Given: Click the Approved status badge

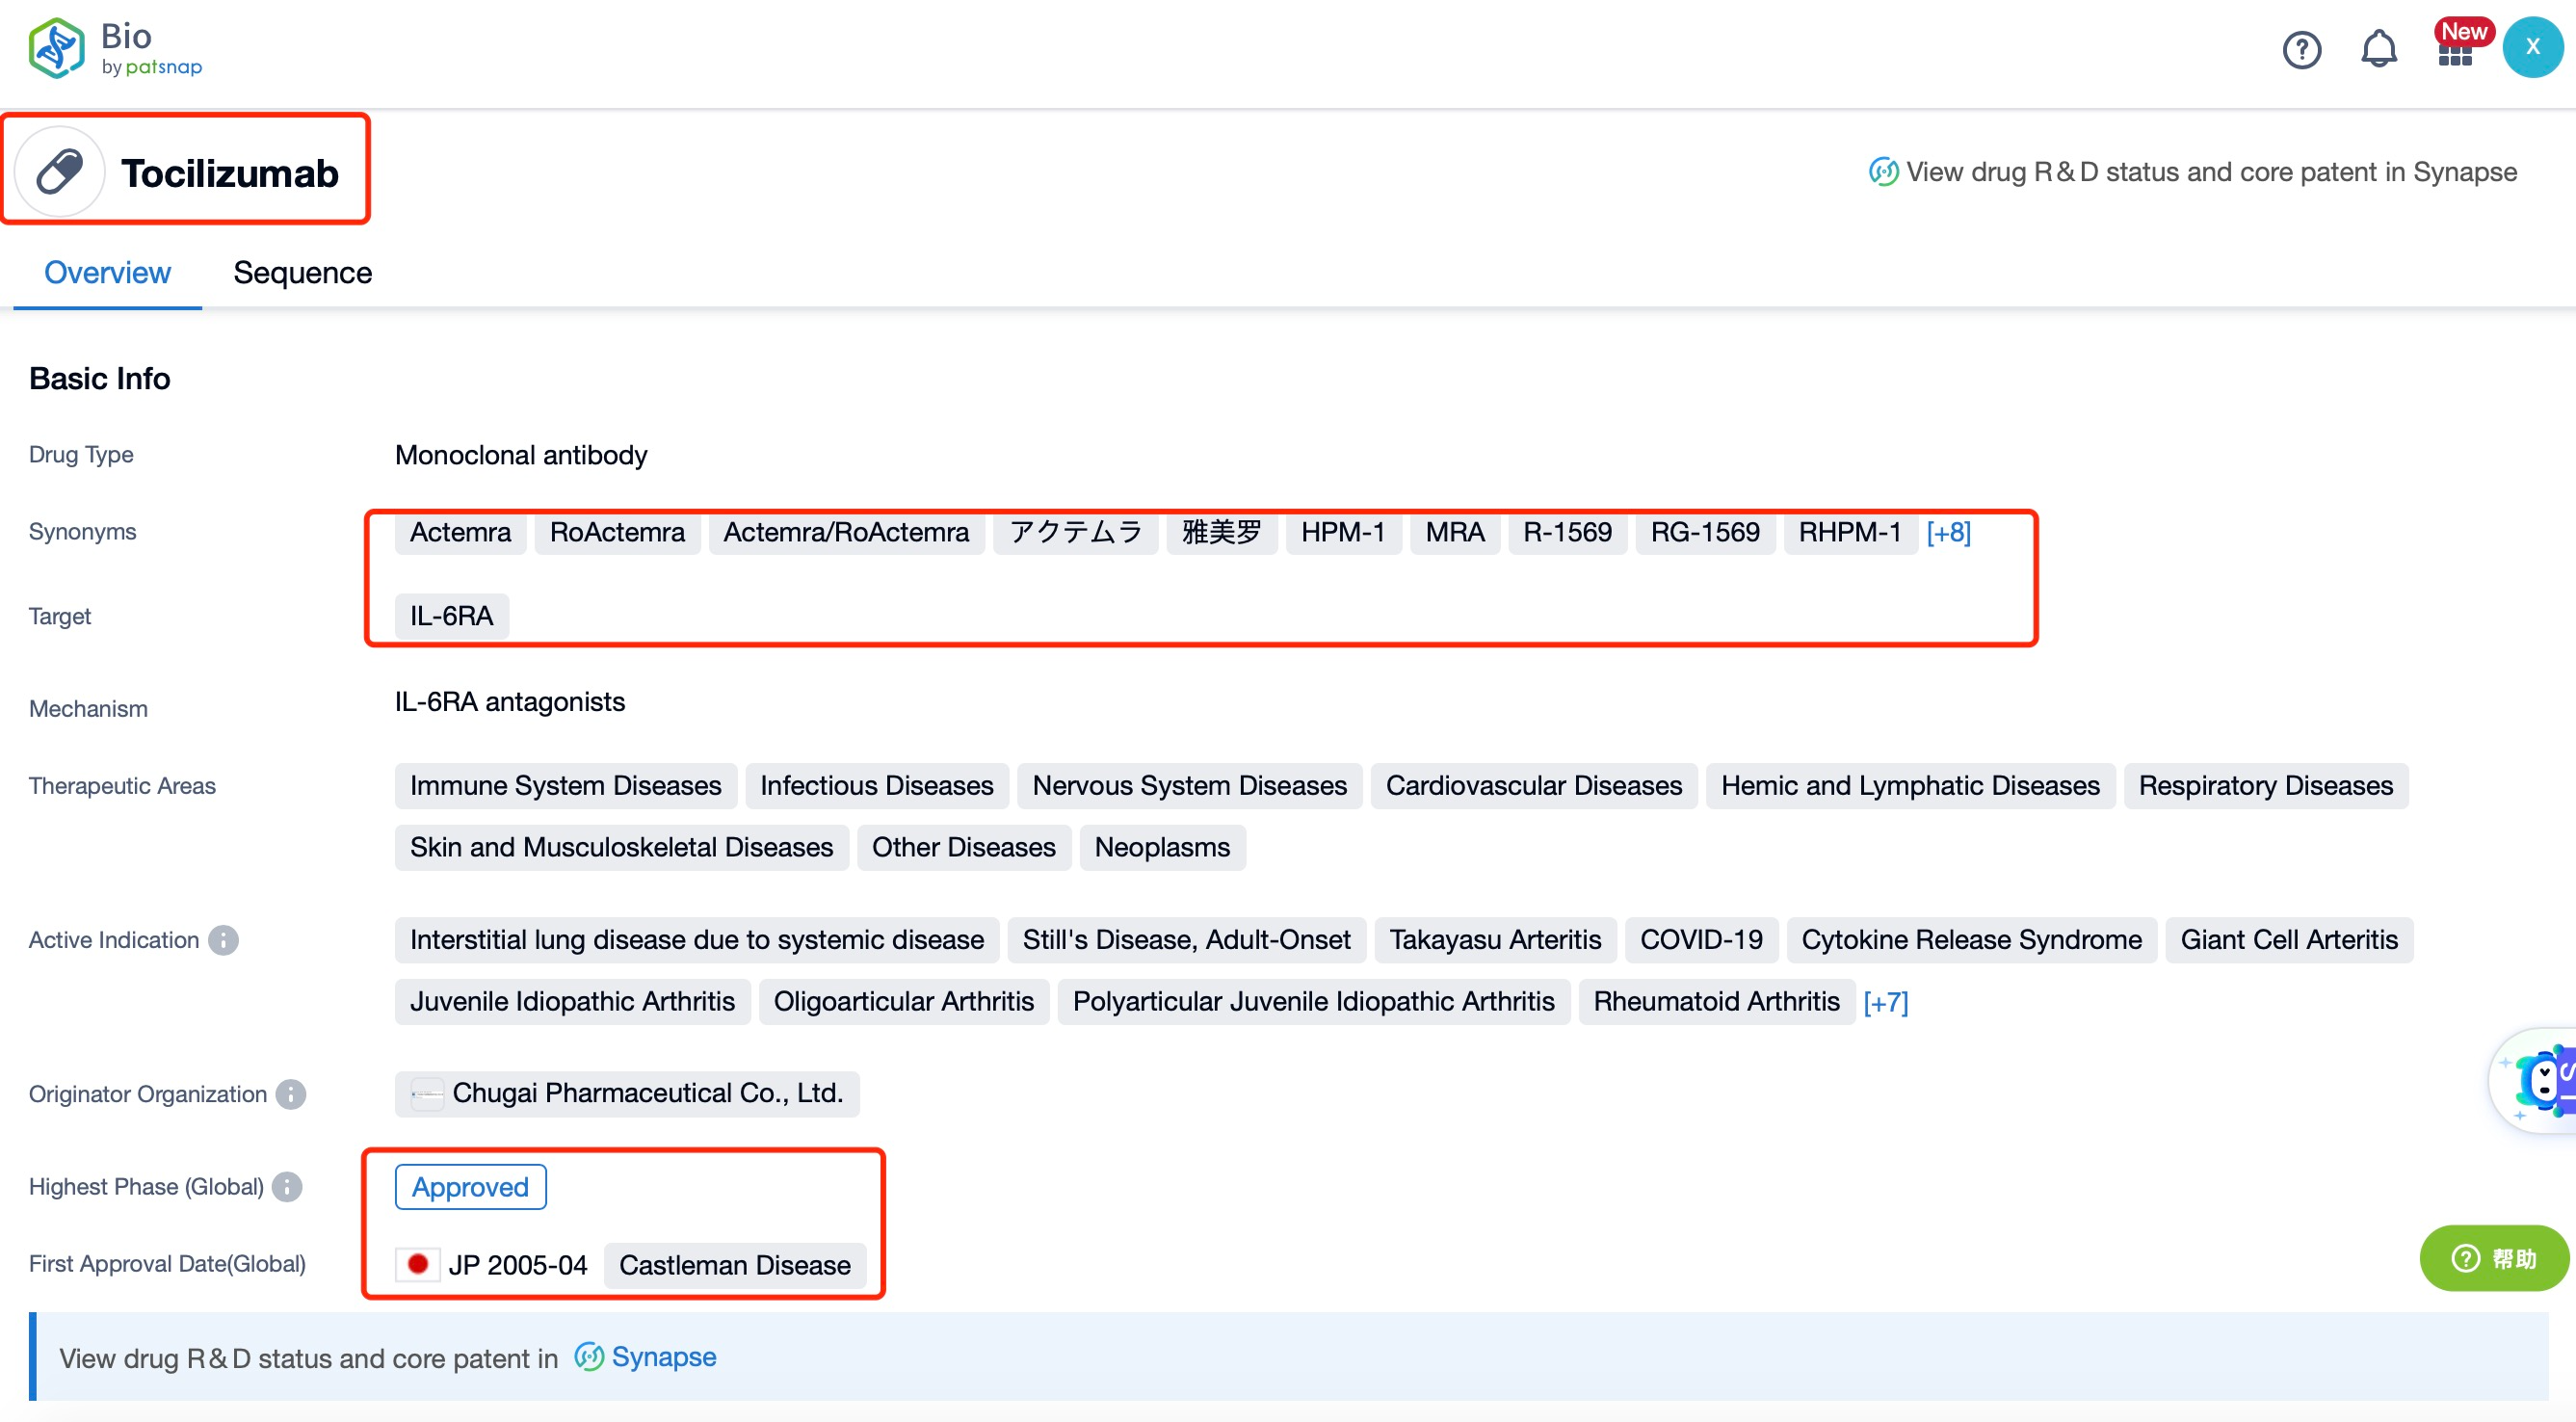Looking at the screenshot, I should coord(467,1186).
